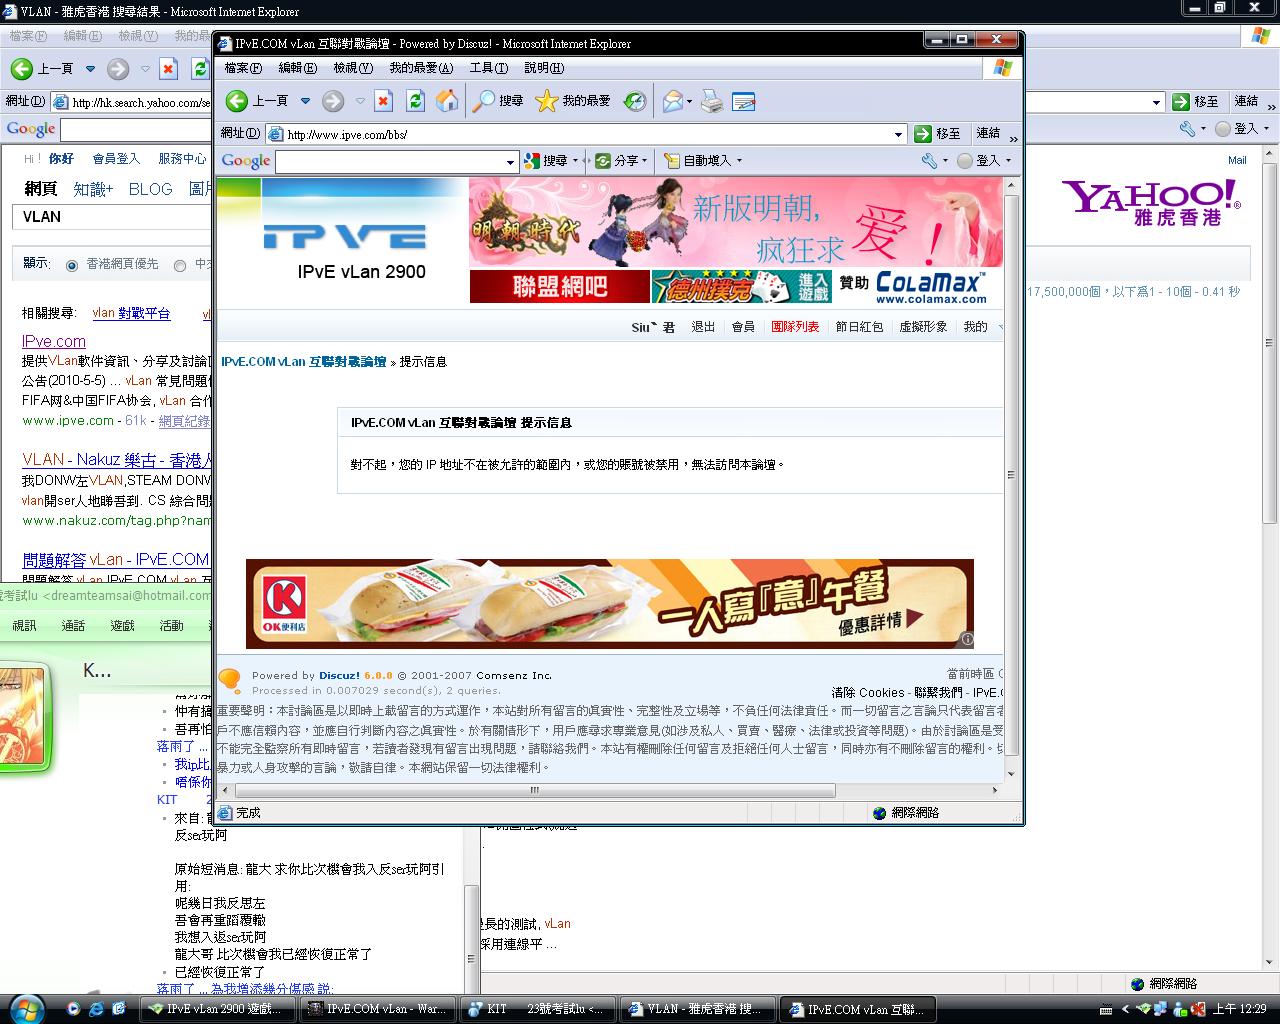The image size is (1280, 1024).
Task: Switch to the KIT taskbar button
Action: tap(535, 1009)
